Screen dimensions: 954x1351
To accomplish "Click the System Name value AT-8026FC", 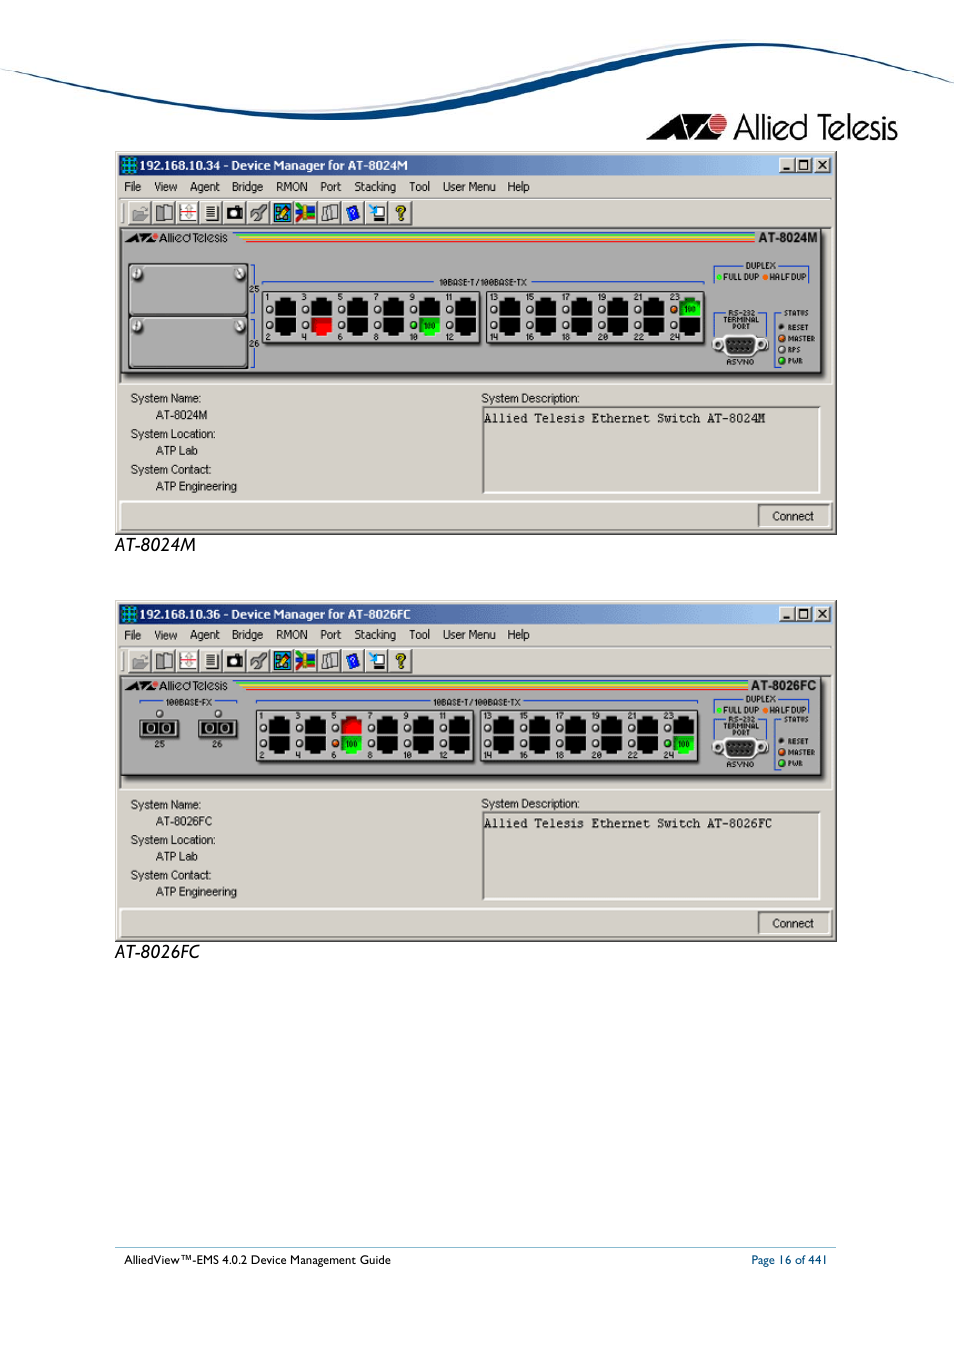I will (184, 821).
